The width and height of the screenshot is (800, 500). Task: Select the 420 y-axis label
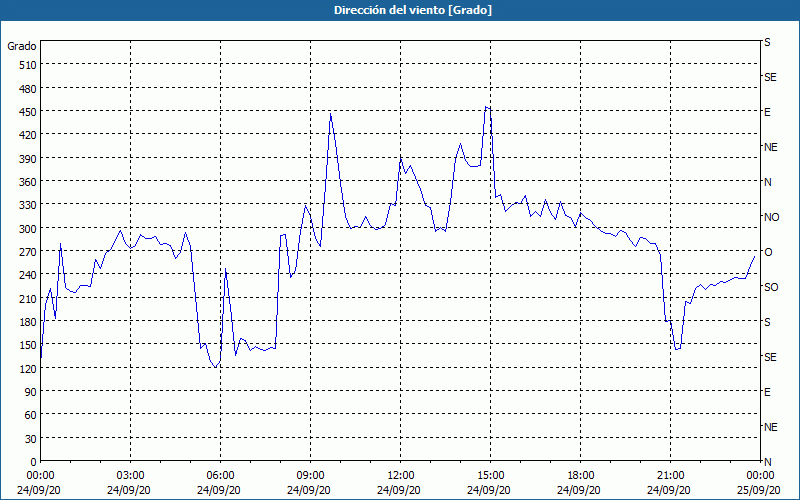[x=28, y=135]
